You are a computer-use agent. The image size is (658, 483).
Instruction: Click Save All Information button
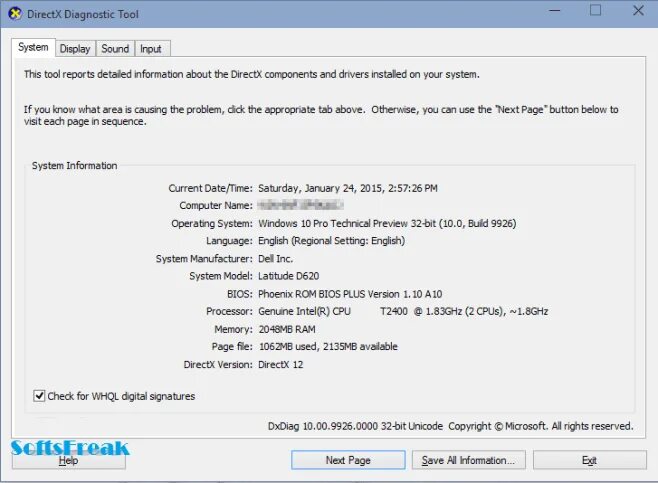click(x=468, y=460)
